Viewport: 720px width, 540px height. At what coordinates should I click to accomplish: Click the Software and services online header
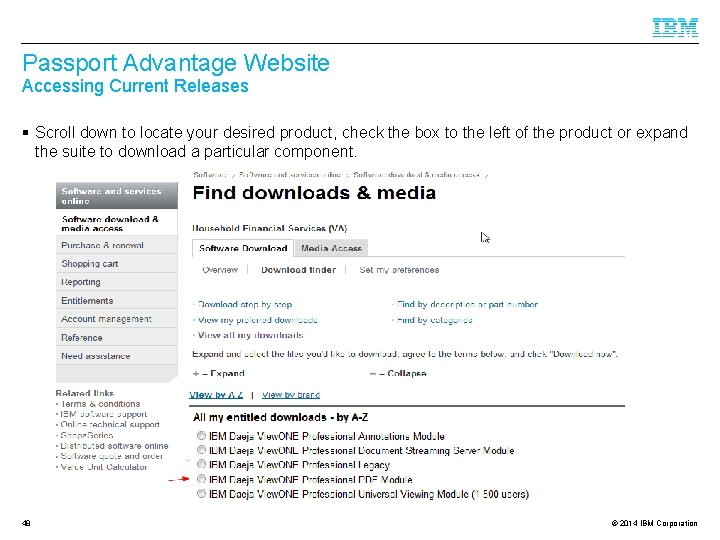117,196
